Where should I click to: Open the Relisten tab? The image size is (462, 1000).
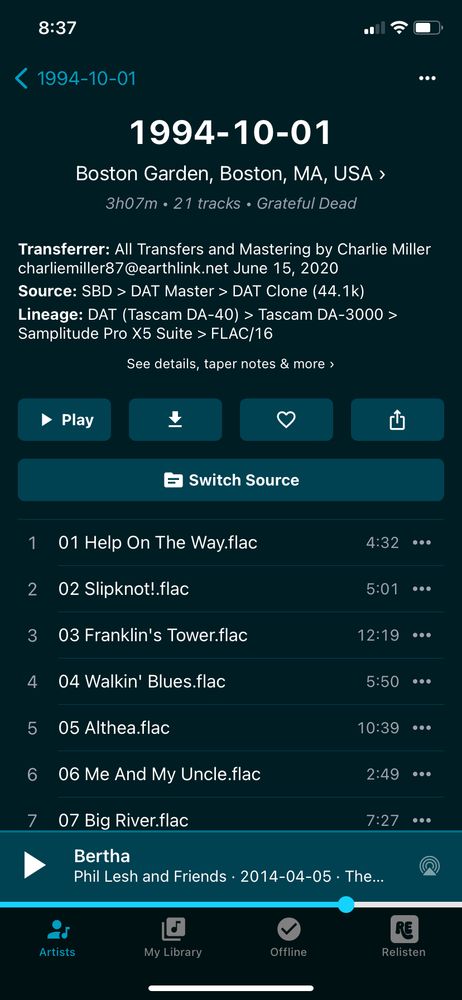tap(403, 938)
